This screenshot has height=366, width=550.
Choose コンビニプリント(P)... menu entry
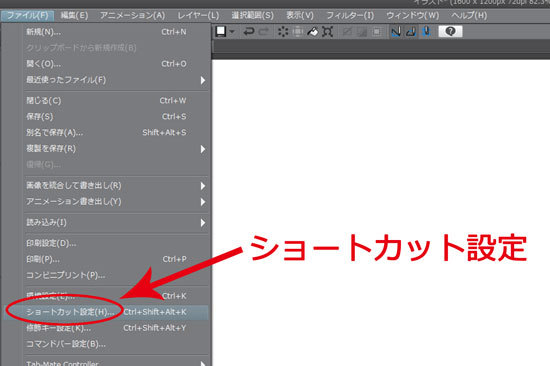[107, 275]
